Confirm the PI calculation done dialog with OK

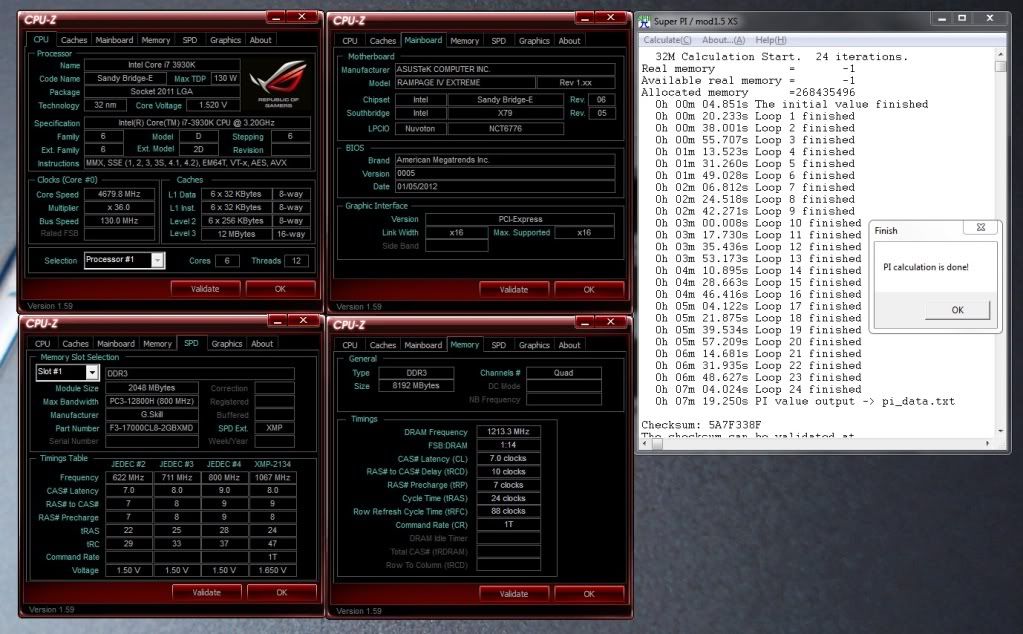click(957, 310)
